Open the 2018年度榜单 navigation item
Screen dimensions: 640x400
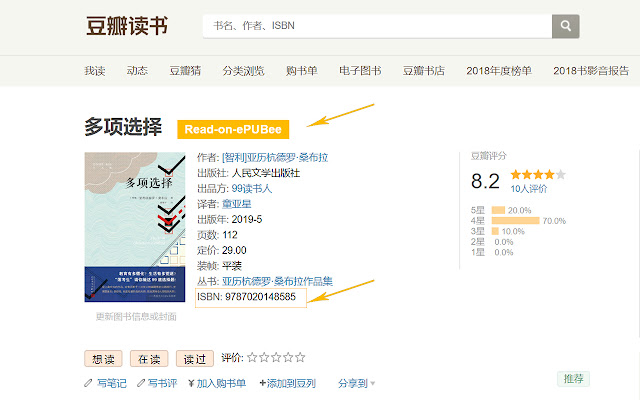pyautogui.click(x=499, y=71)
